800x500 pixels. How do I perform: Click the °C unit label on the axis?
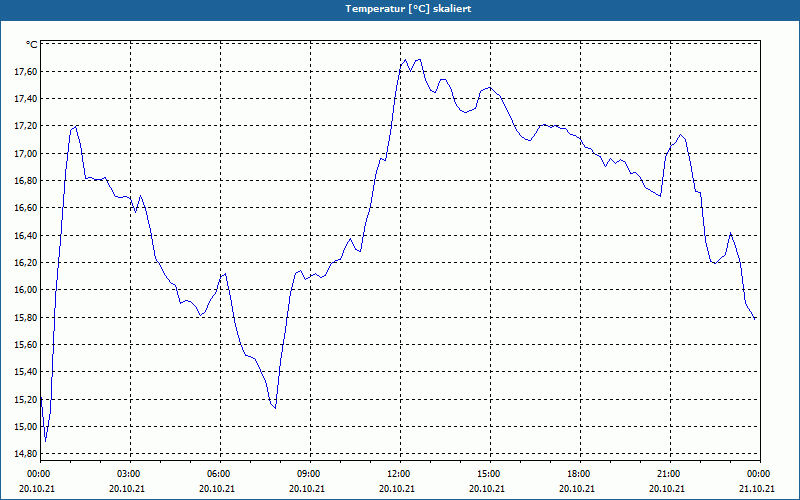pyautogui.click(x=32, y=44)
